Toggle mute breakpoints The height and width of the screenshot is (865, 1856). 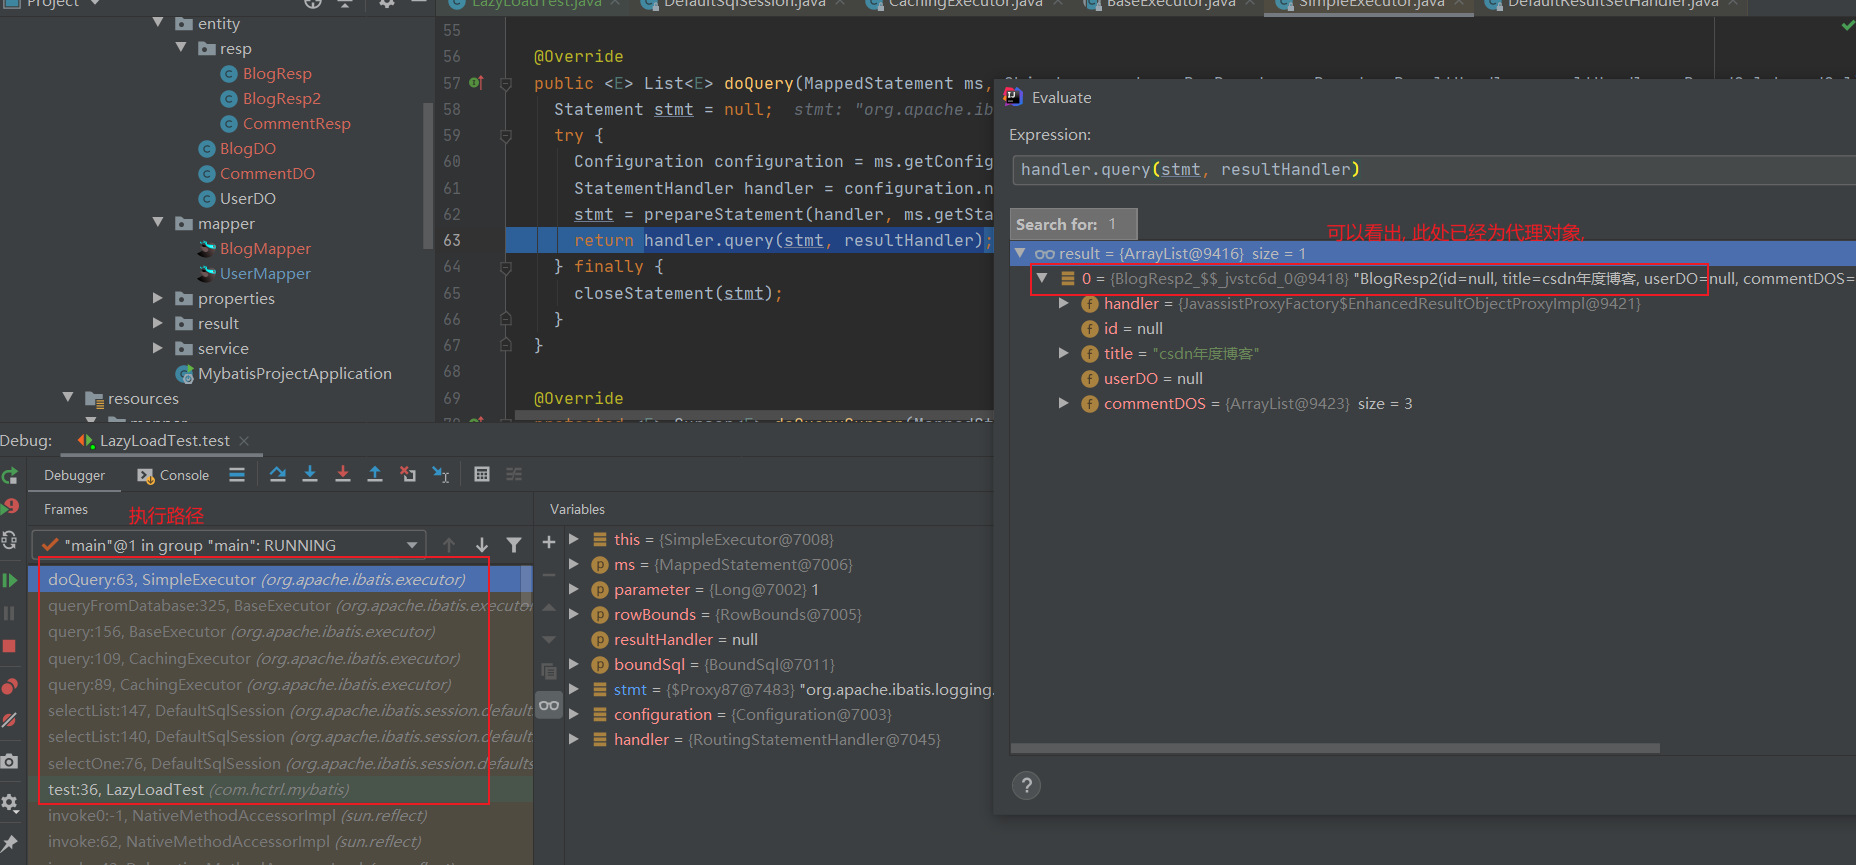click(10, 720)
